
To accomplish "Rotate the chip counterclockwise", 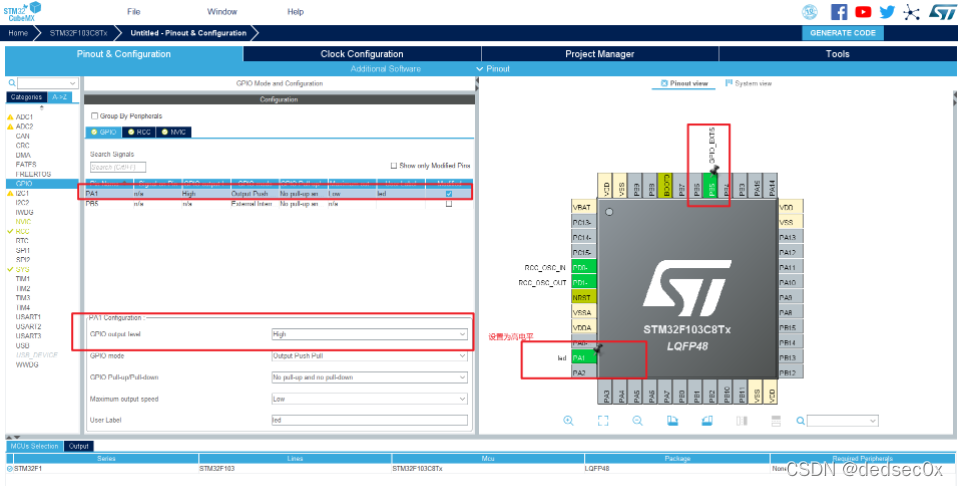I will 707,421.
